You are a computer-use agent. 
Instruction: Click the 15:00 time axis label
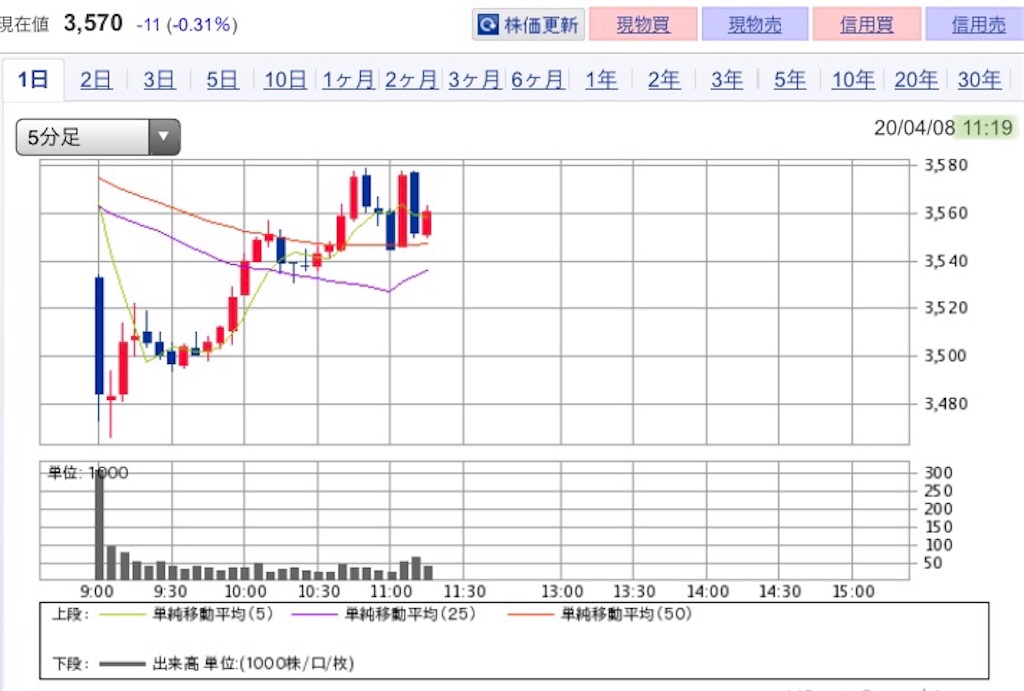pyautogui.click(x=853, y=591)
